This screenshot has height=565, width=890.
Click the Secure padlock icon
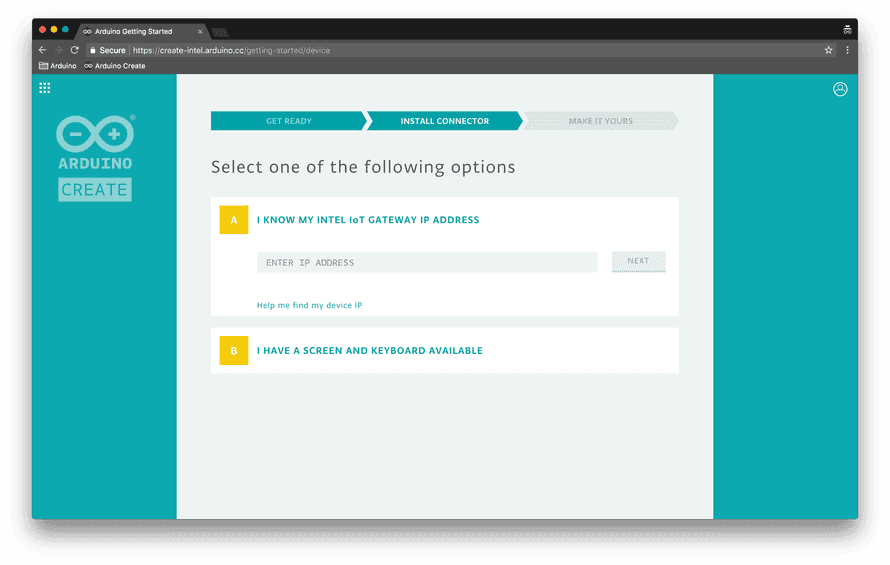(x=93, y=50)
